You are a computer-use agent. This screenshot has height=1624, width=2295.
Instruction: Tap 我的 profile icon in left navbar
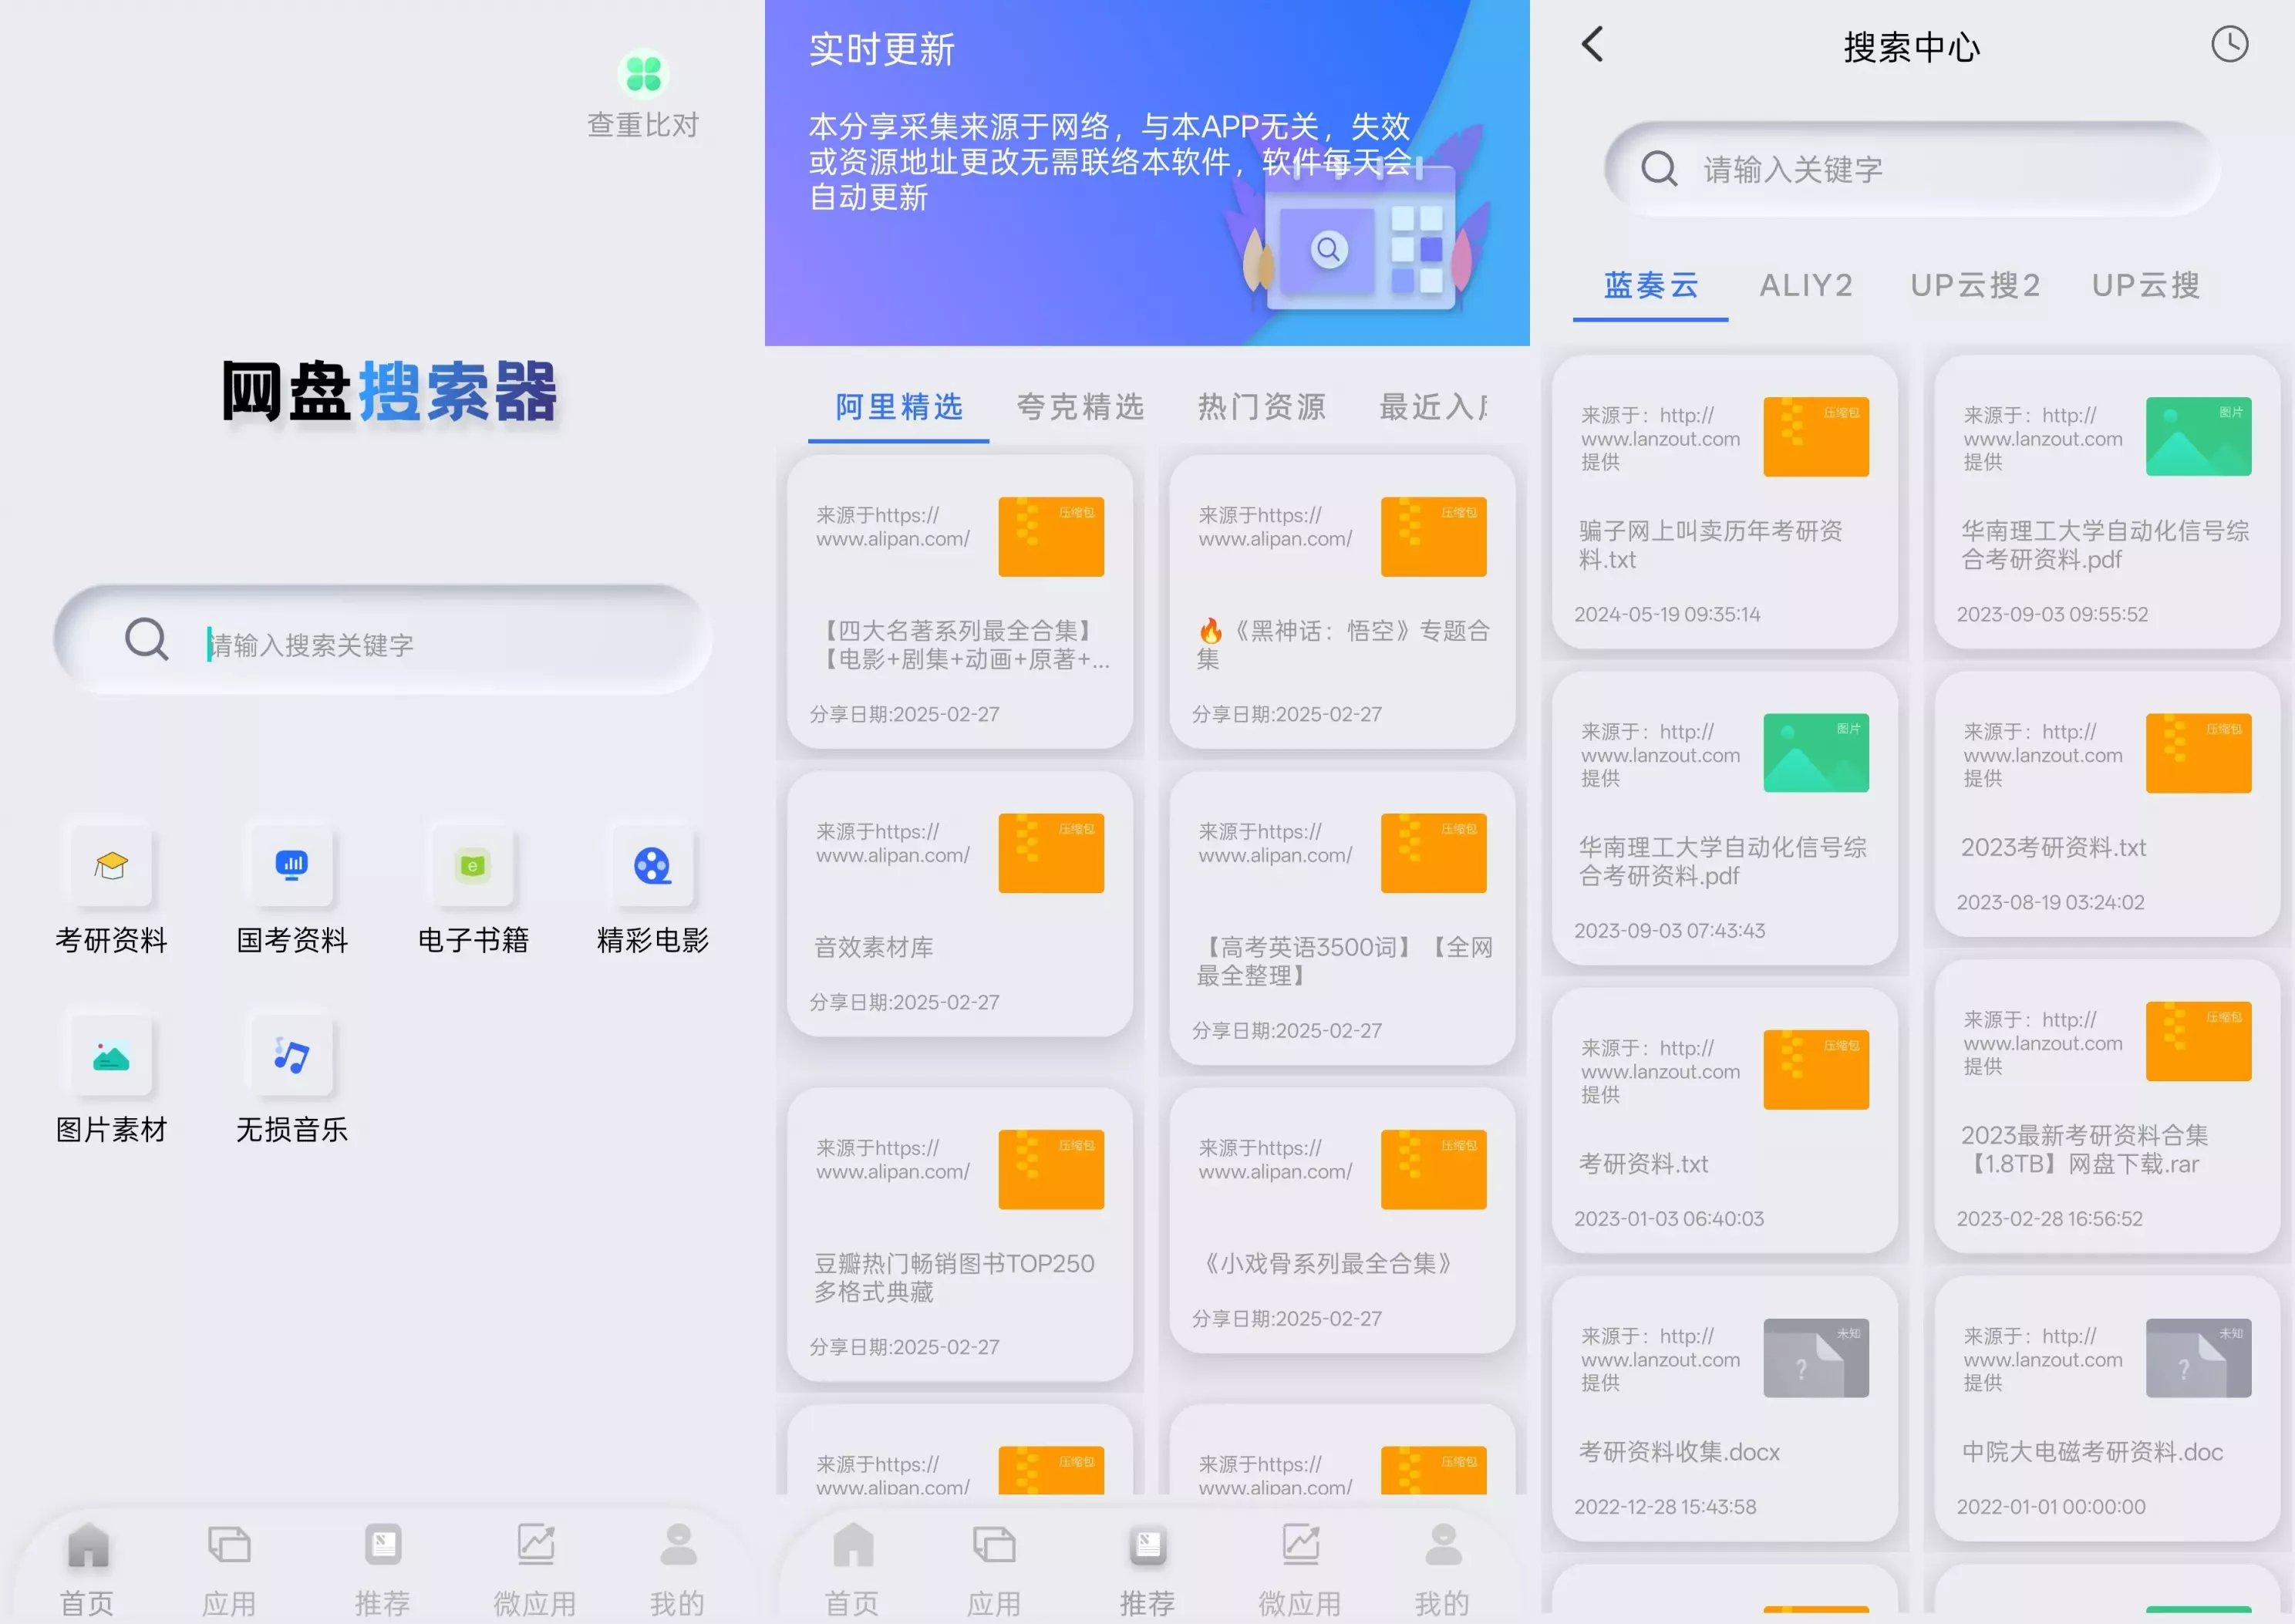(x=678, y=1546)
